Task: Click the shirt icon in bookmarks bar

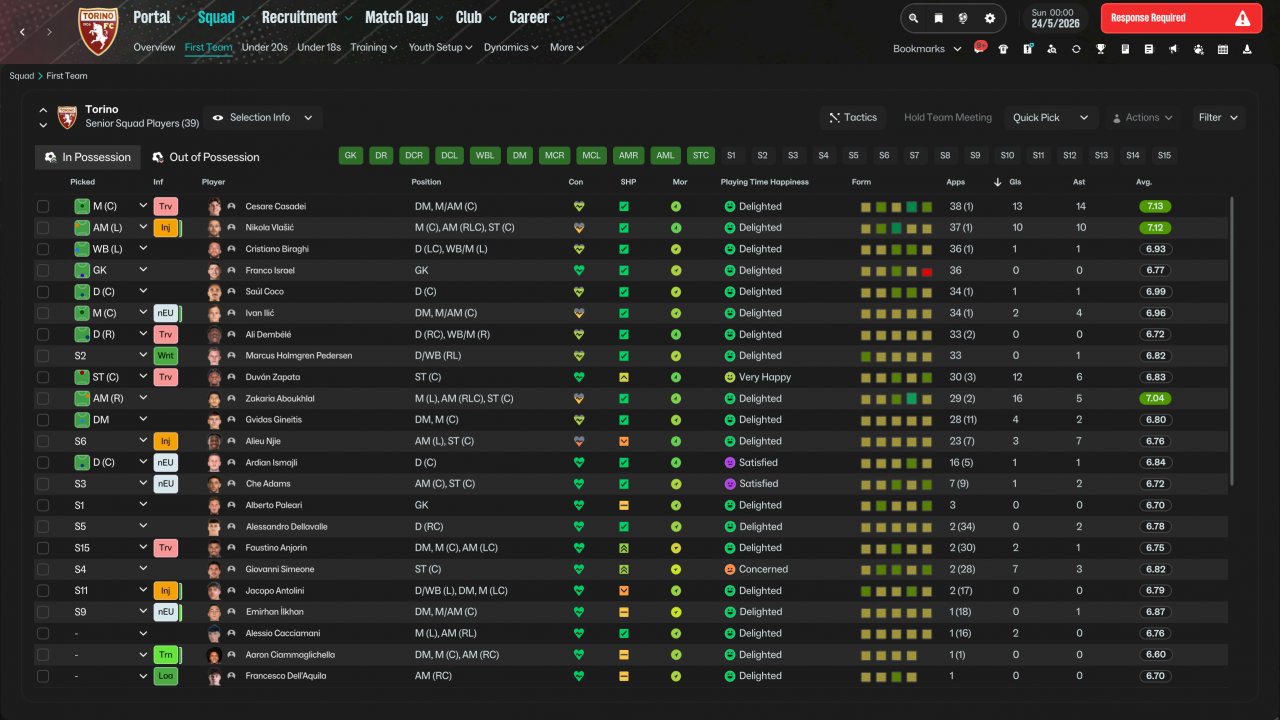Action: click(1003, 49)
